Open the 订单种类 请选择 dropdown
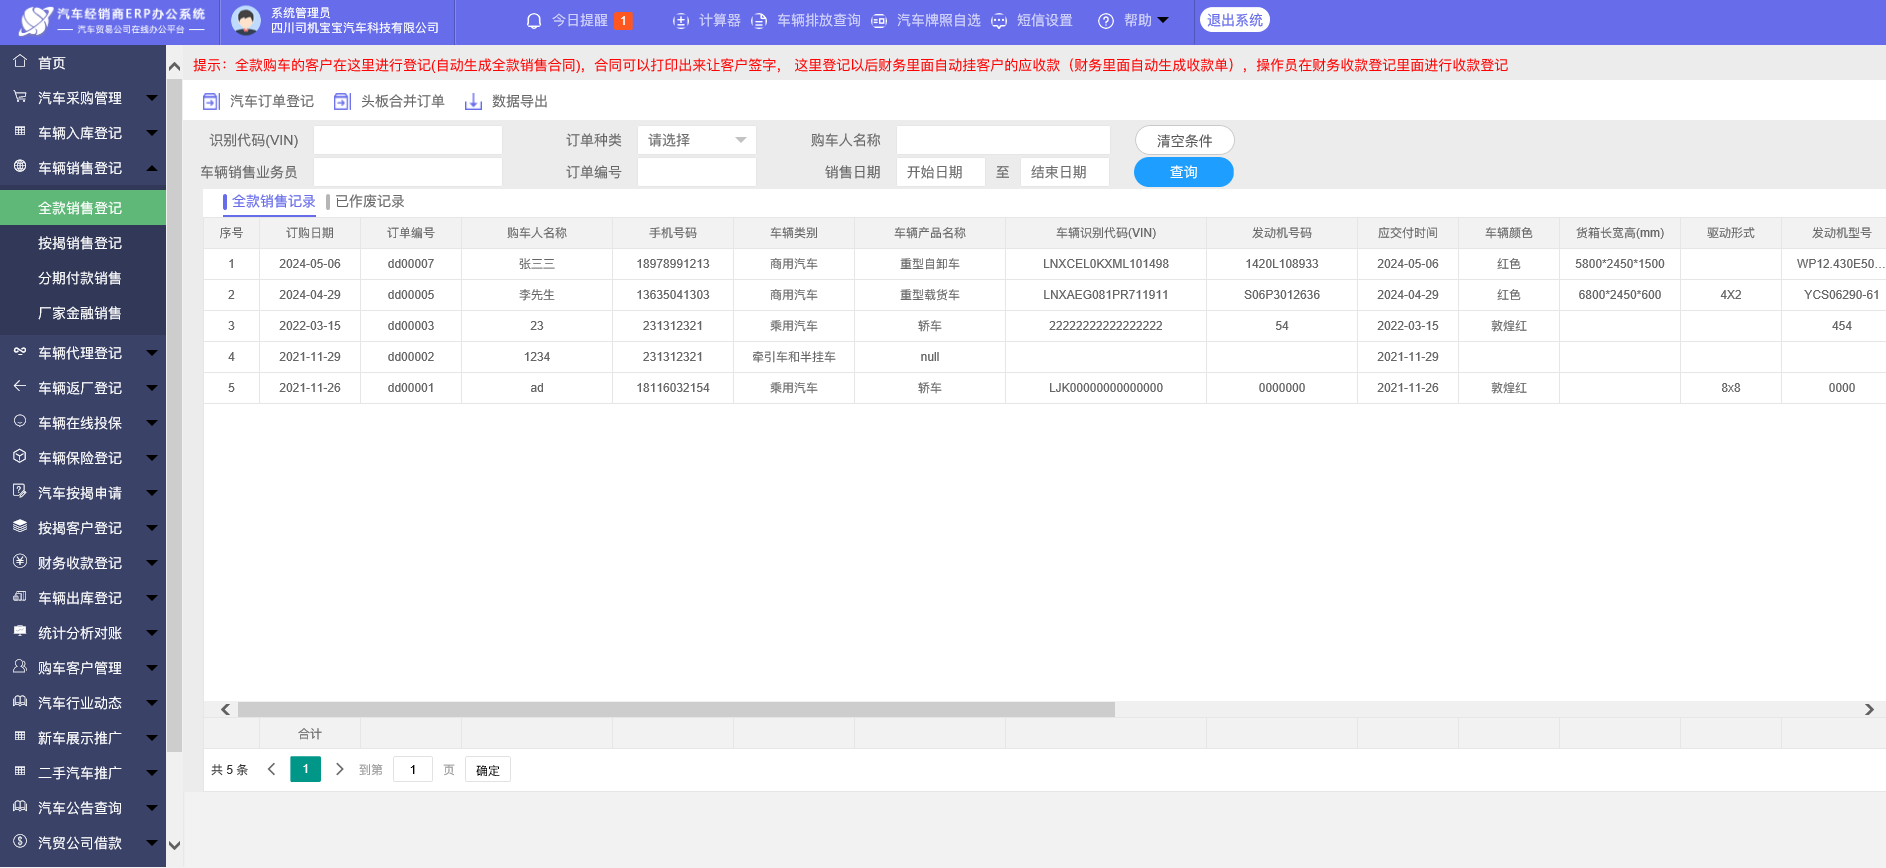Image resolution: width=1886 pixels, height=868 pixels. click(696, 140)
